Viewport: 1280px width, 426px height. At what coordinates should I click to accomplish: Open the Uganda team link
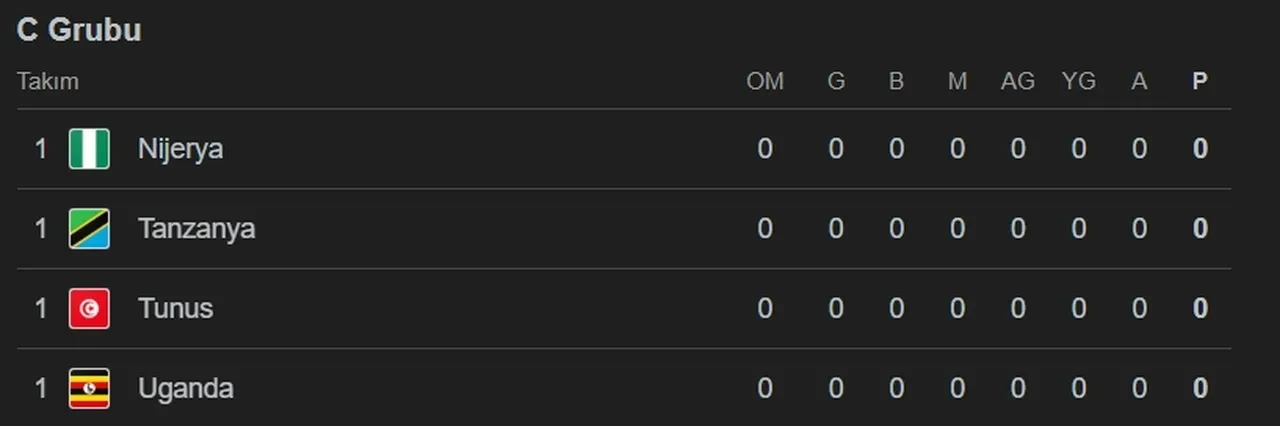pos(185,388)
